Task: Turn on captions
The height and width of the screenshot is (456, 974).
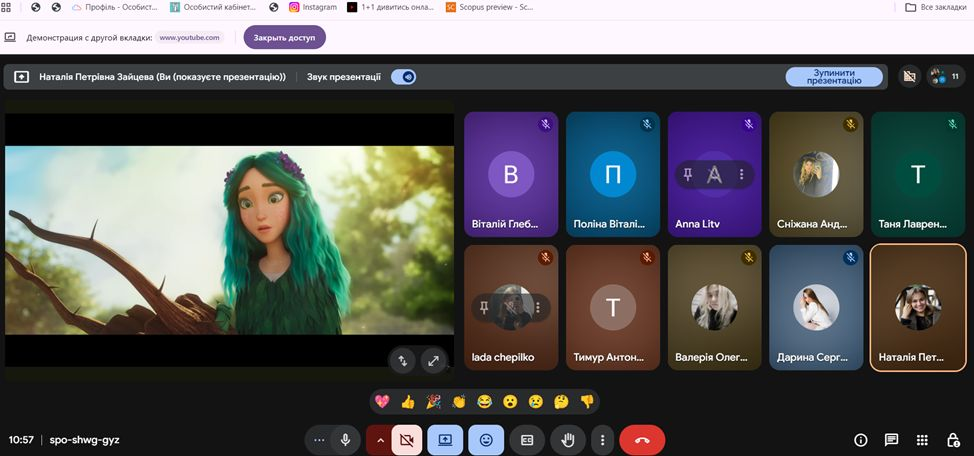Action: pos(527,440)
